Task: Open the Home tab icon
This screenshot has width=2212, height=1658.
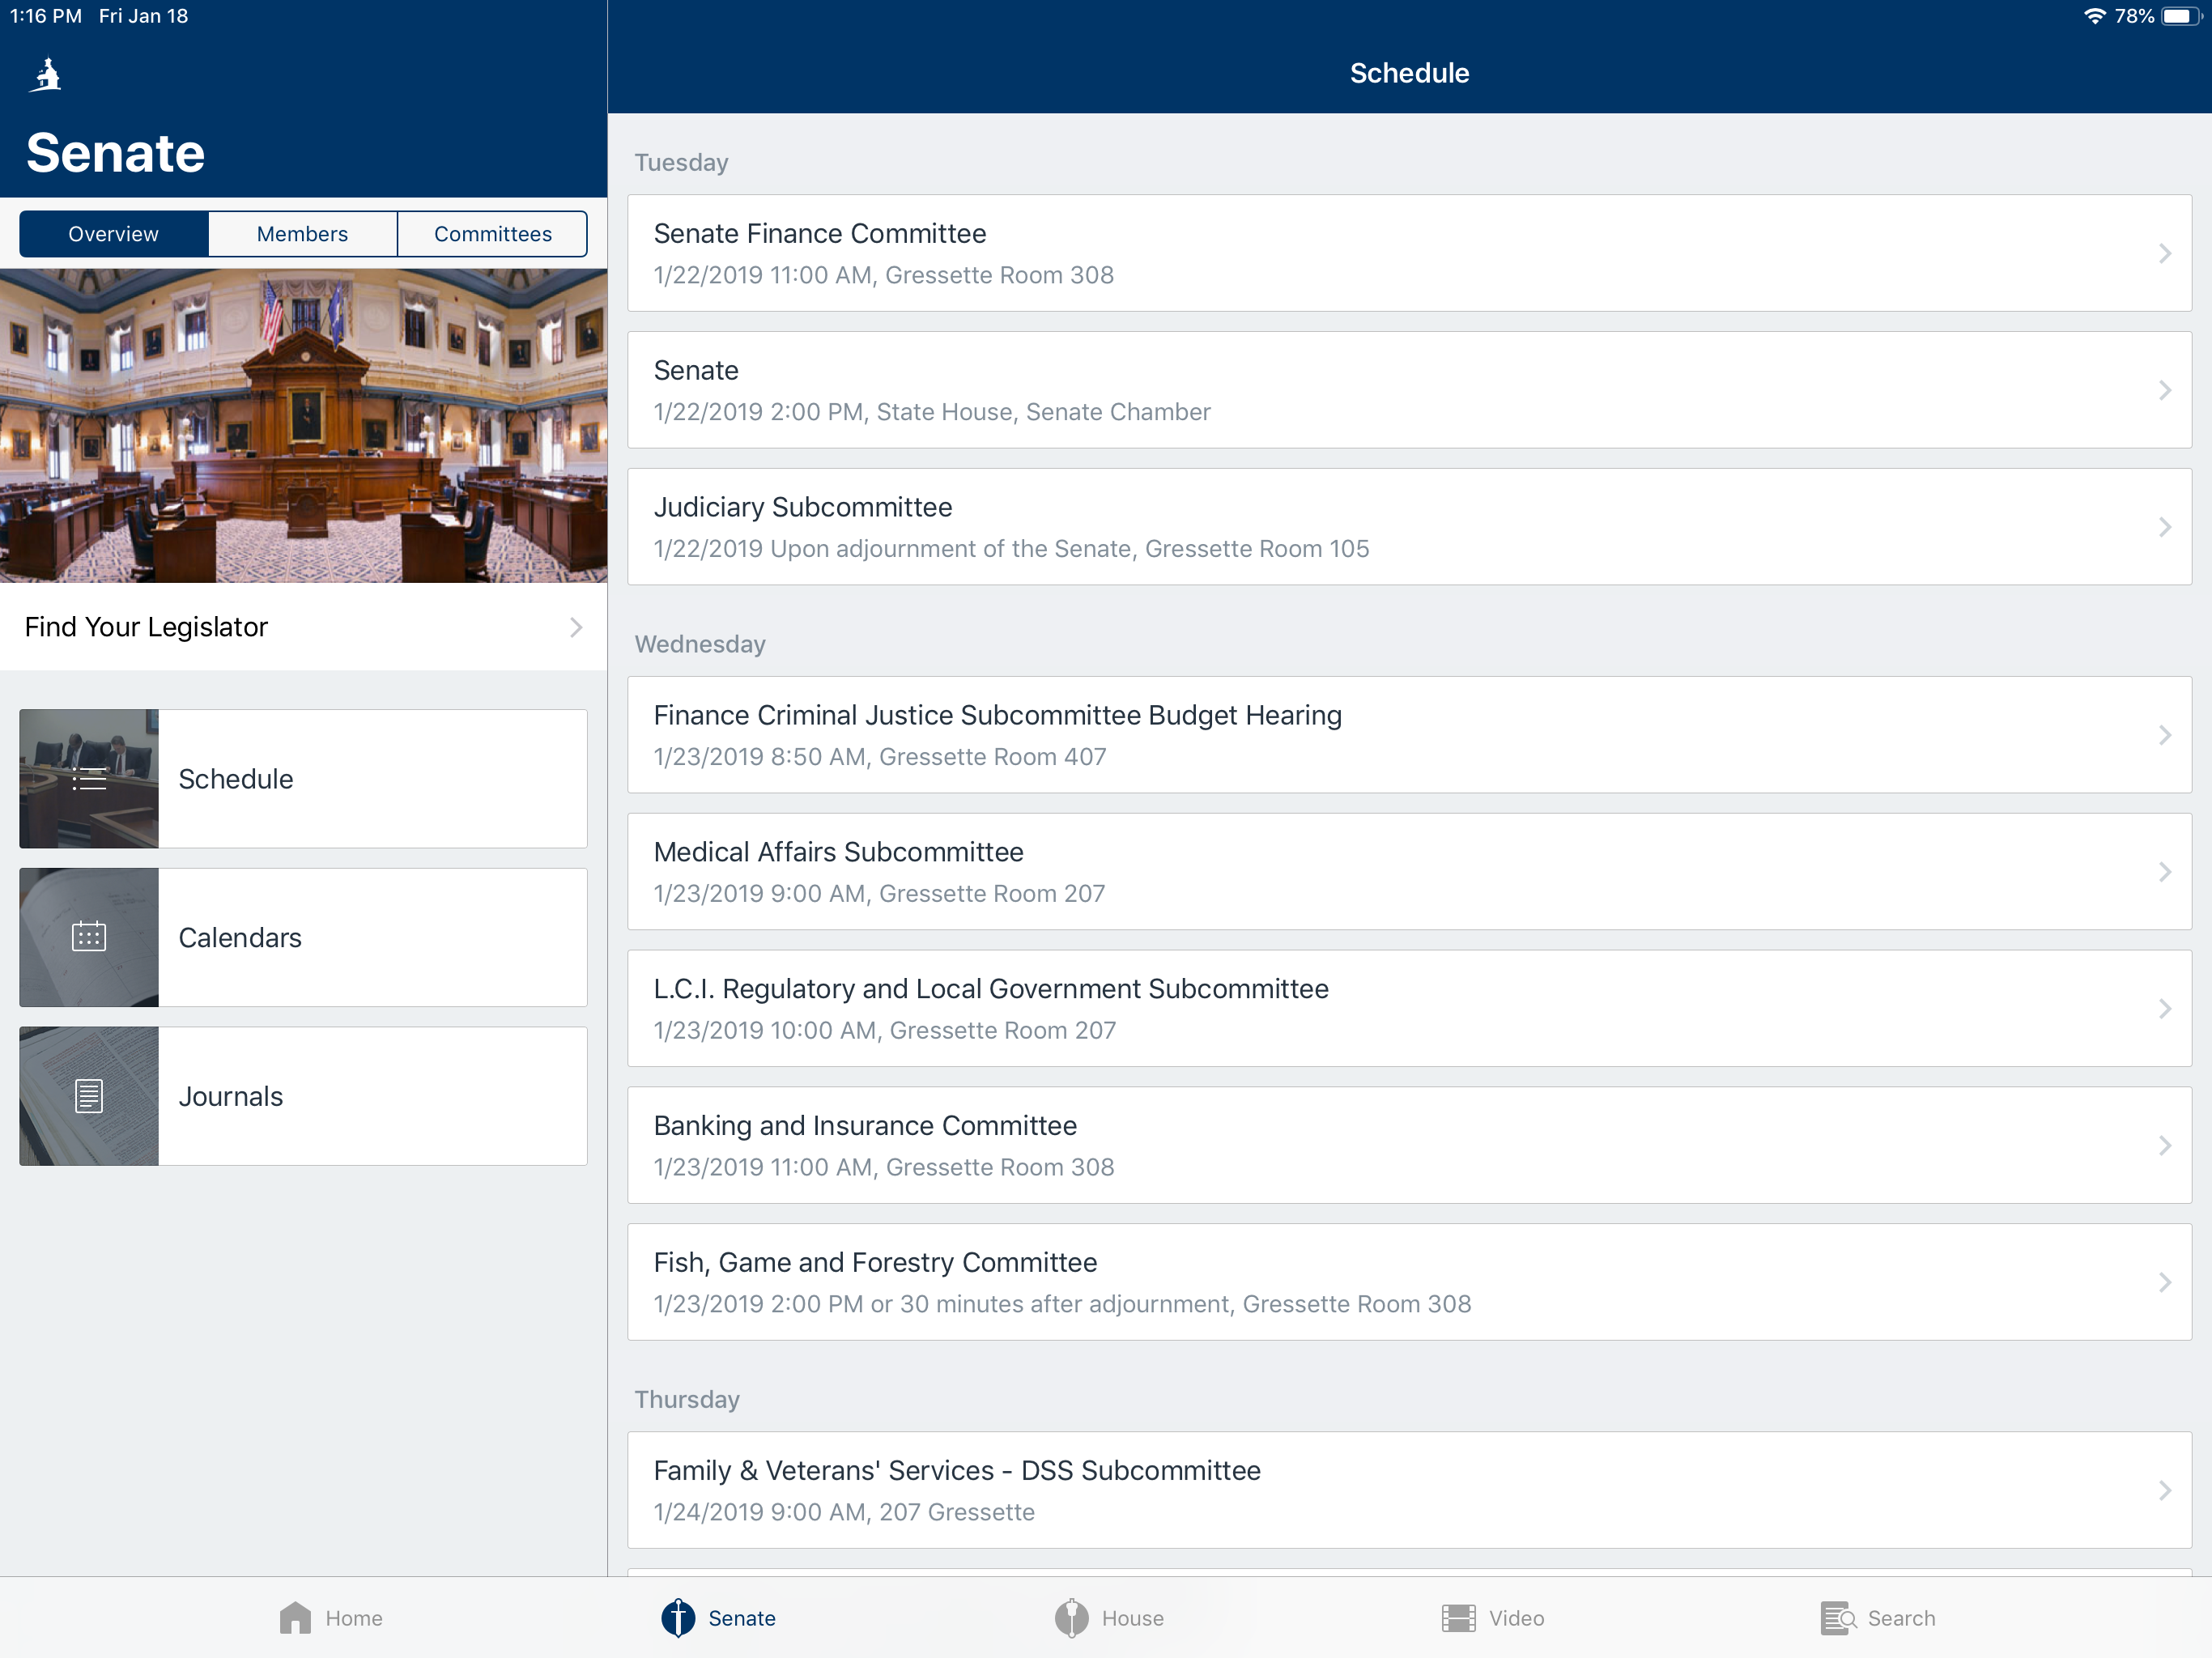Action: pyautogui.click(x=295, y=1617)
